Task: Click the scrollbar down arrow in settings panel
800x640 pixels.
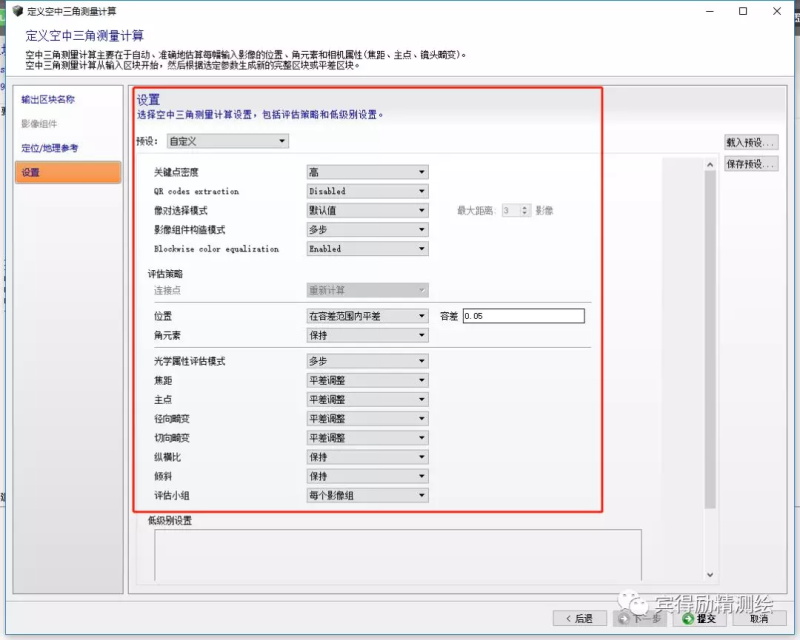Action: click(x=710, y=575)
